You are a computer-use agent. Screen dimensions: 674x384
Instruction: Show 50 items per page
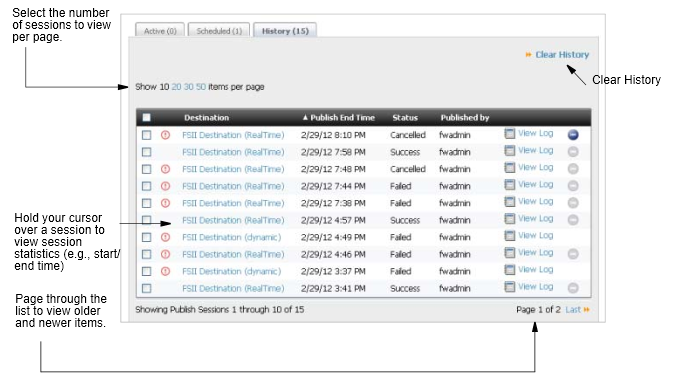click(201, 87)
